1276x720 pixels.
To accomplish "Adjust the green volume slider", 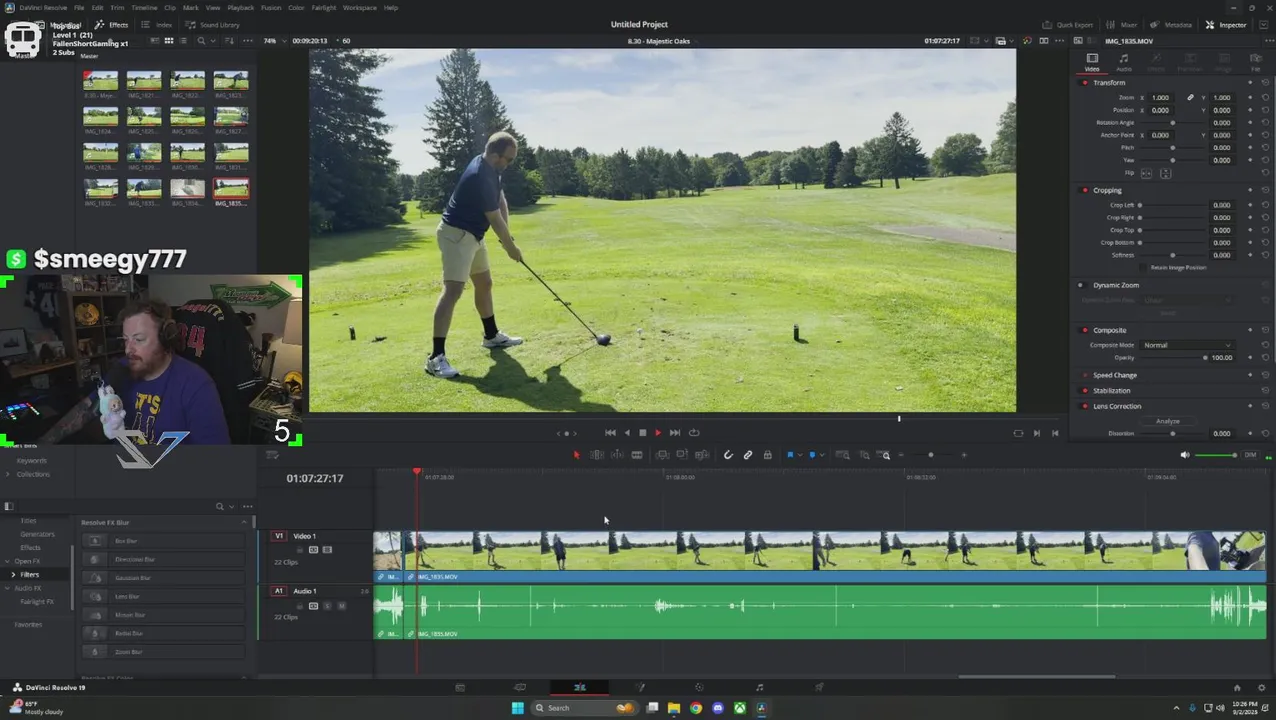I will 1216,455.
